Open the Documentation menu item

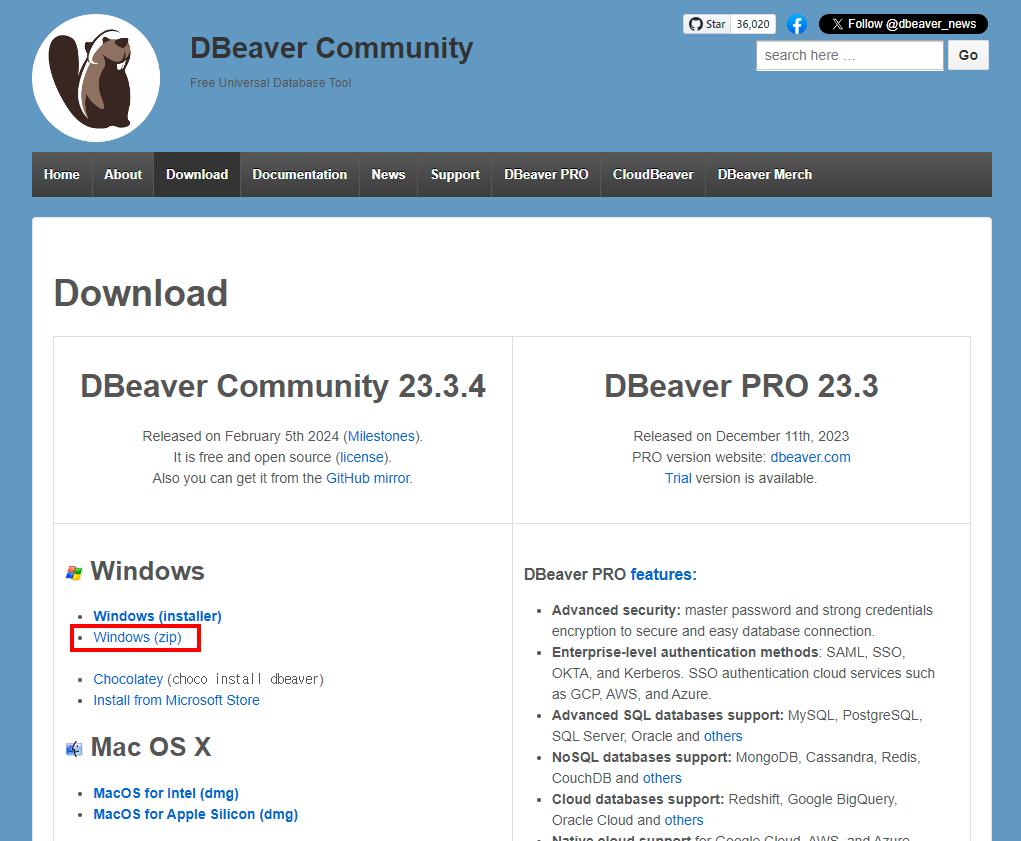tap(300, 174)
